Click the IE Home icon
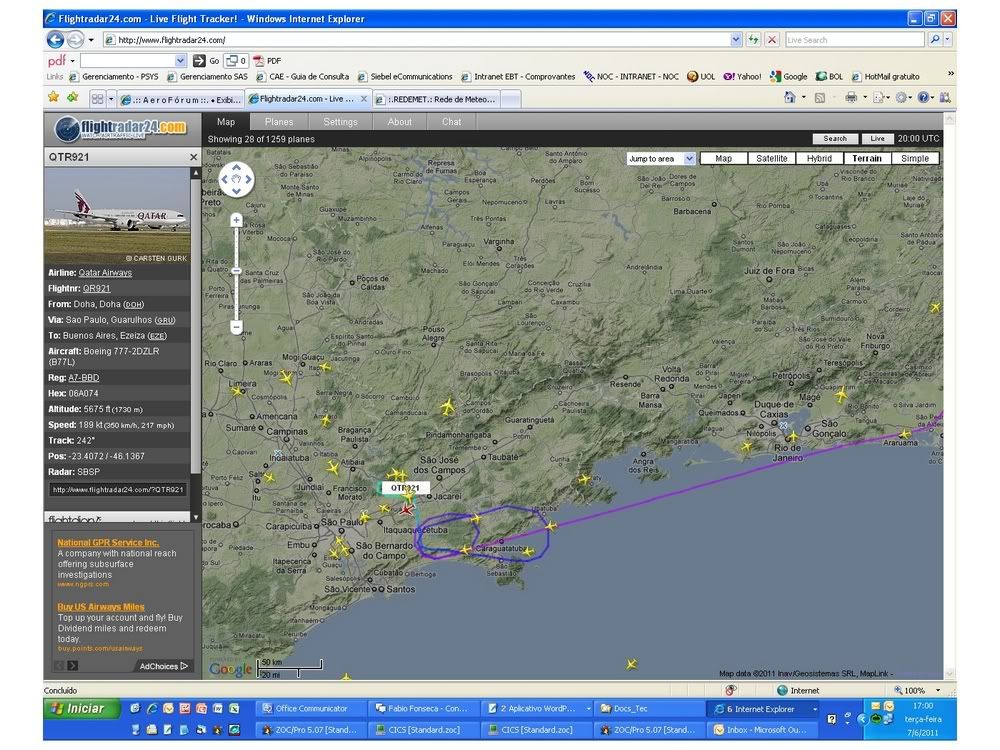The width and height of the screenshot is (1000, 750). click(x=788, y=98)
